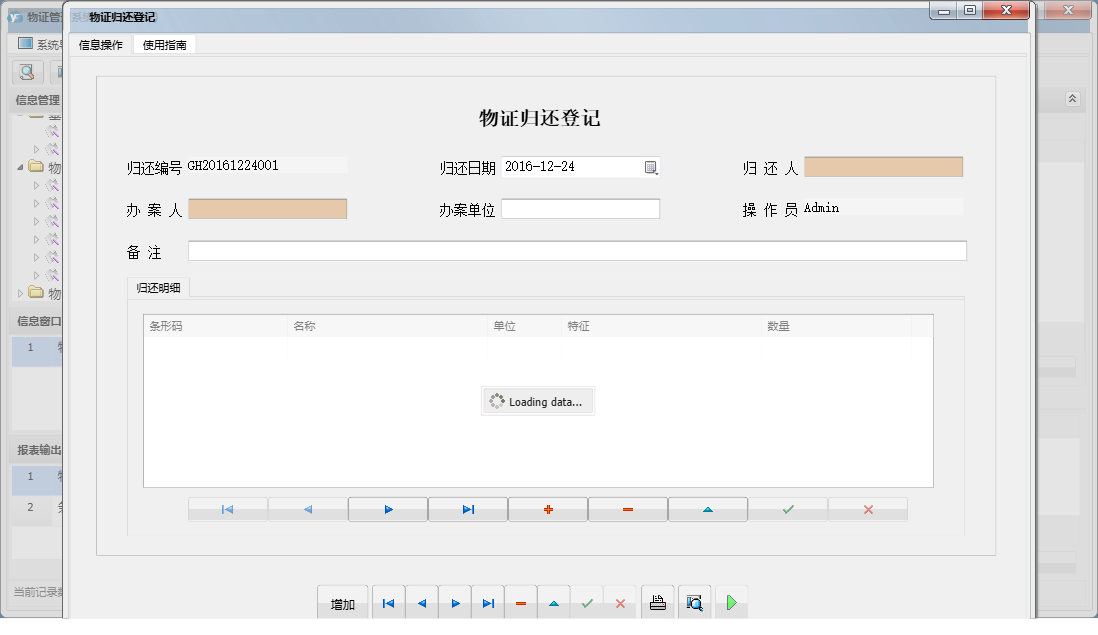1098x635 pixels.
Task: Click the red minus icon to delete detail row
Action: 628,509
